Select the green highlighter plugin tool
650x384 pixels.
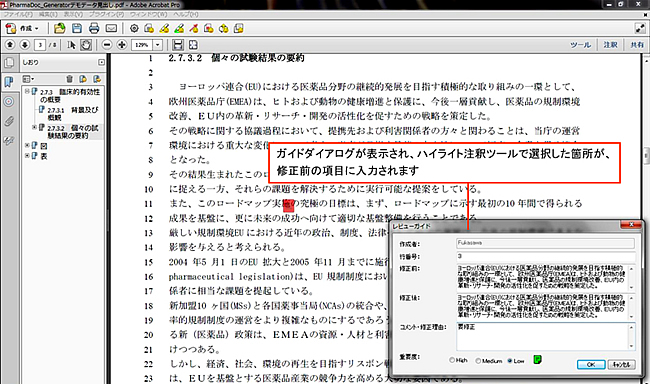(x=179, y=28)
